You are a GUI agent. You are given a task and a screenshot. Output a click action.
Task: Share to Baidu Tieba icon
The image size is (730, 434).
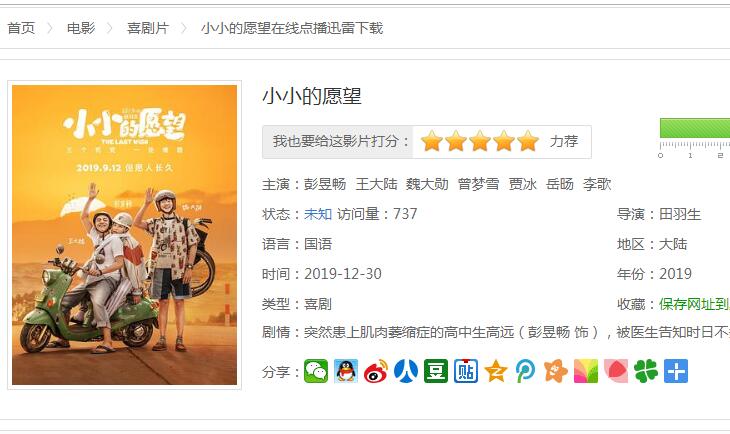(466, 371)
